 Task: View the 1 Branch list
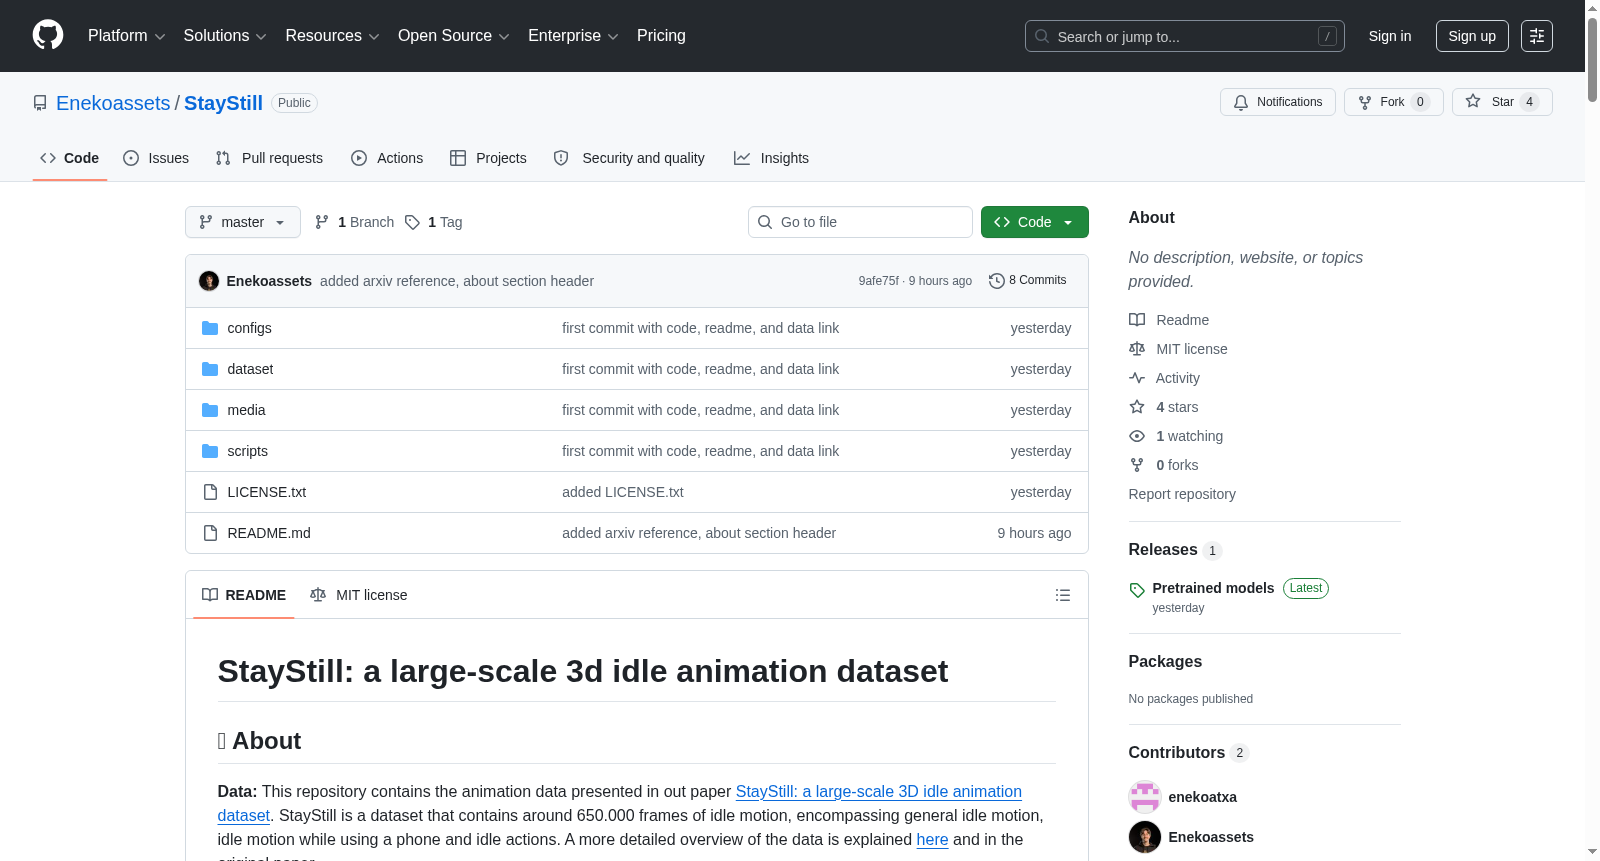(355, 222)
